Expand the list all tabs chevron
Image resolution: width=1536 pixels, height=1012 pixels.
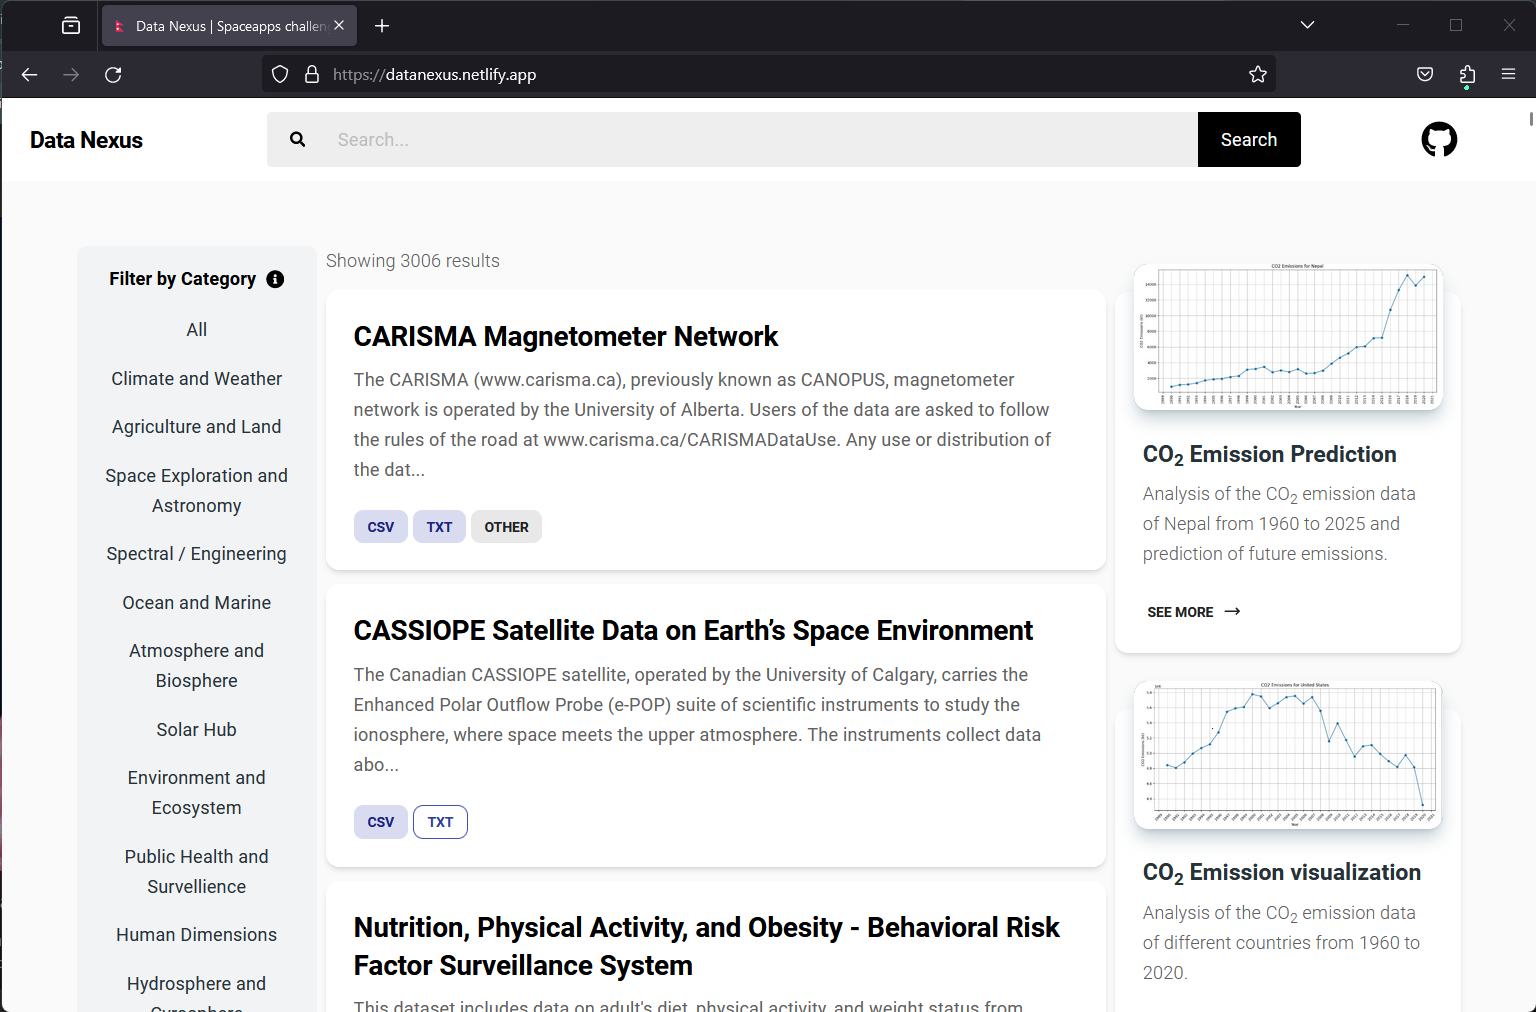point(1307,25)
